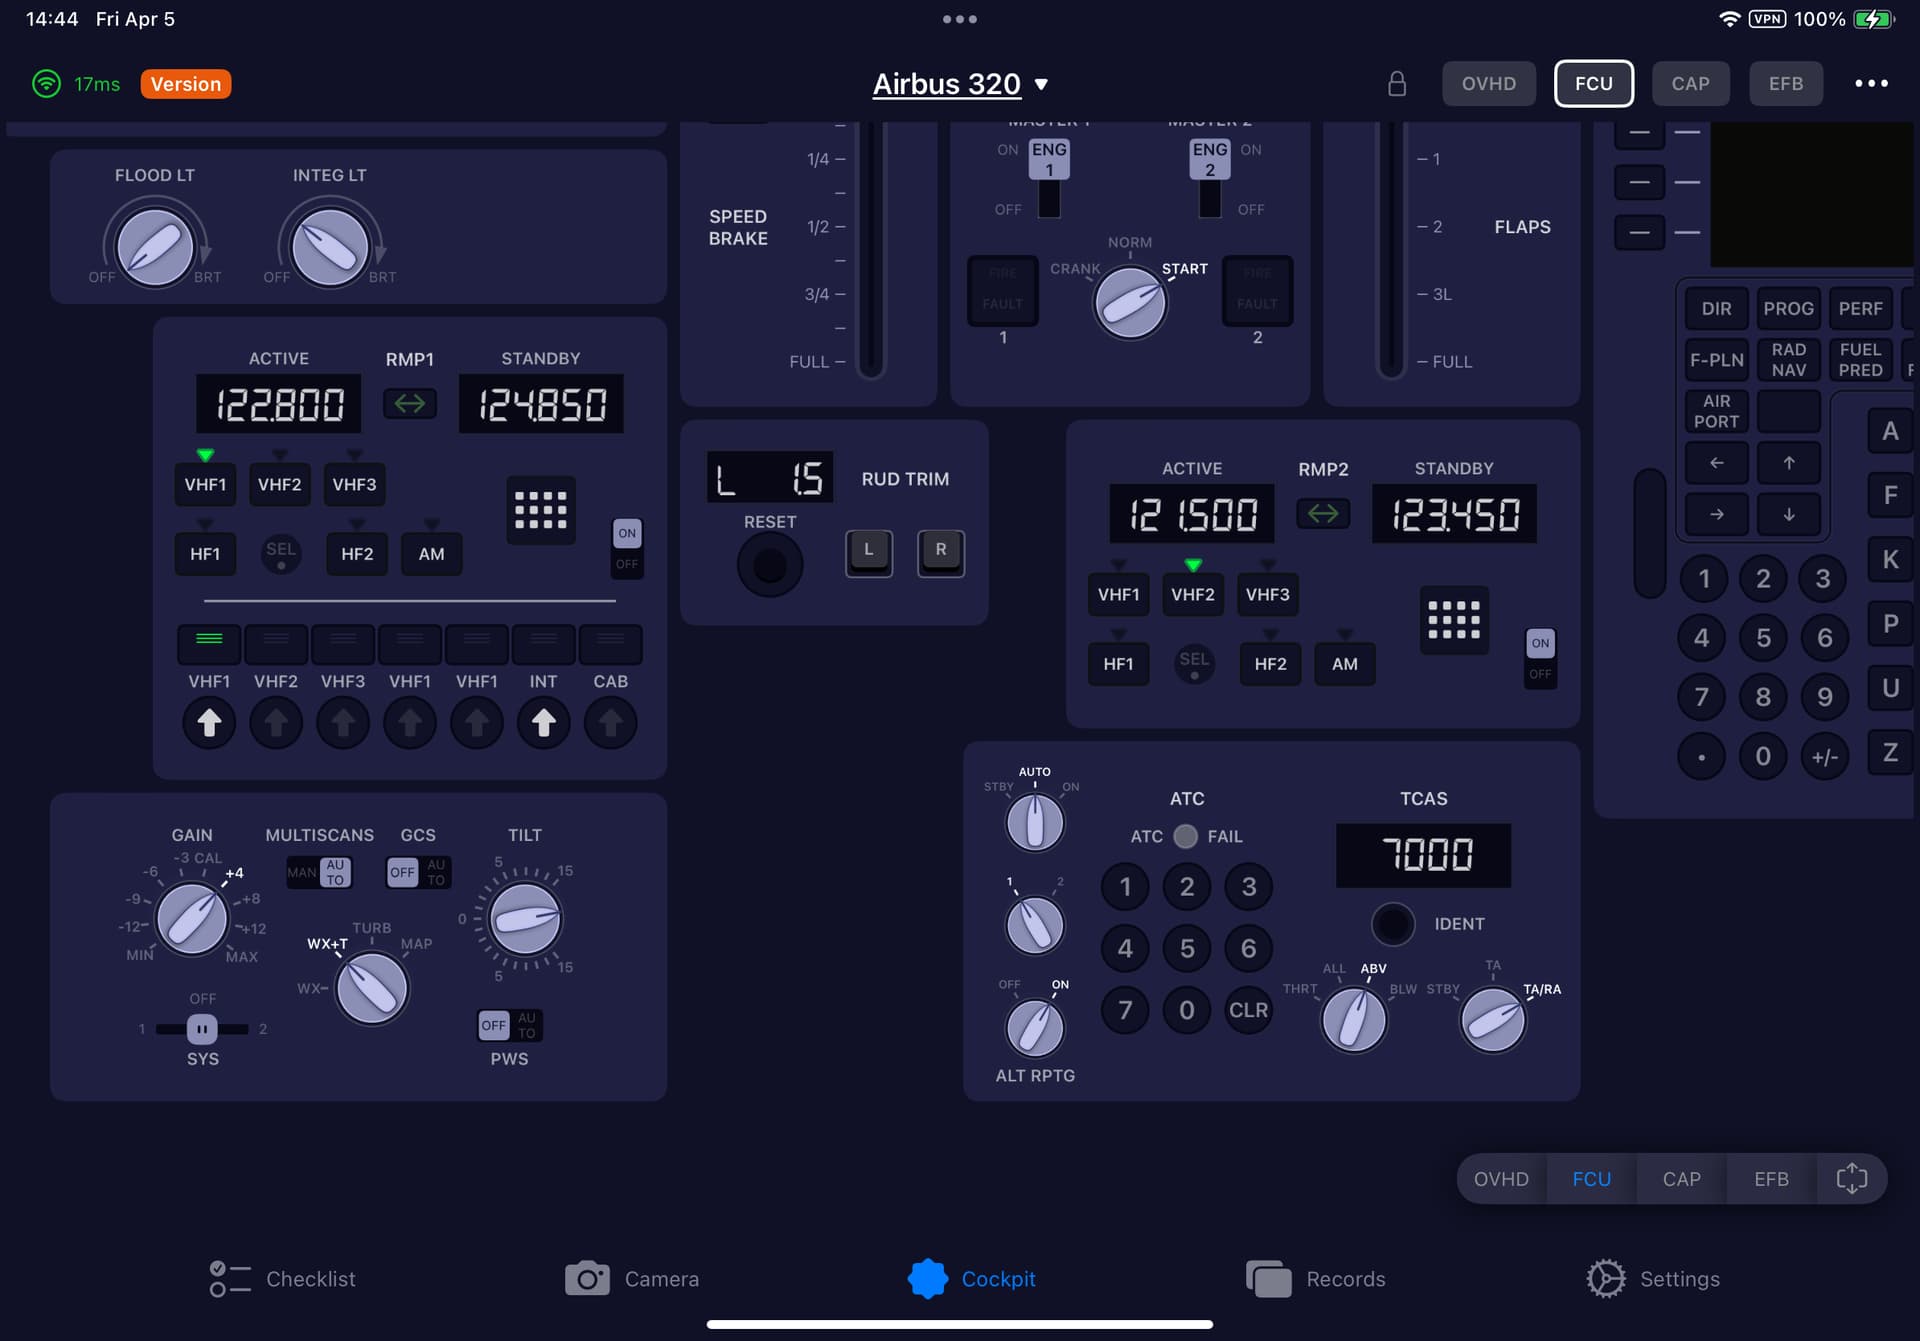Activate INT audio arrow button

click(x=543, y=723)
